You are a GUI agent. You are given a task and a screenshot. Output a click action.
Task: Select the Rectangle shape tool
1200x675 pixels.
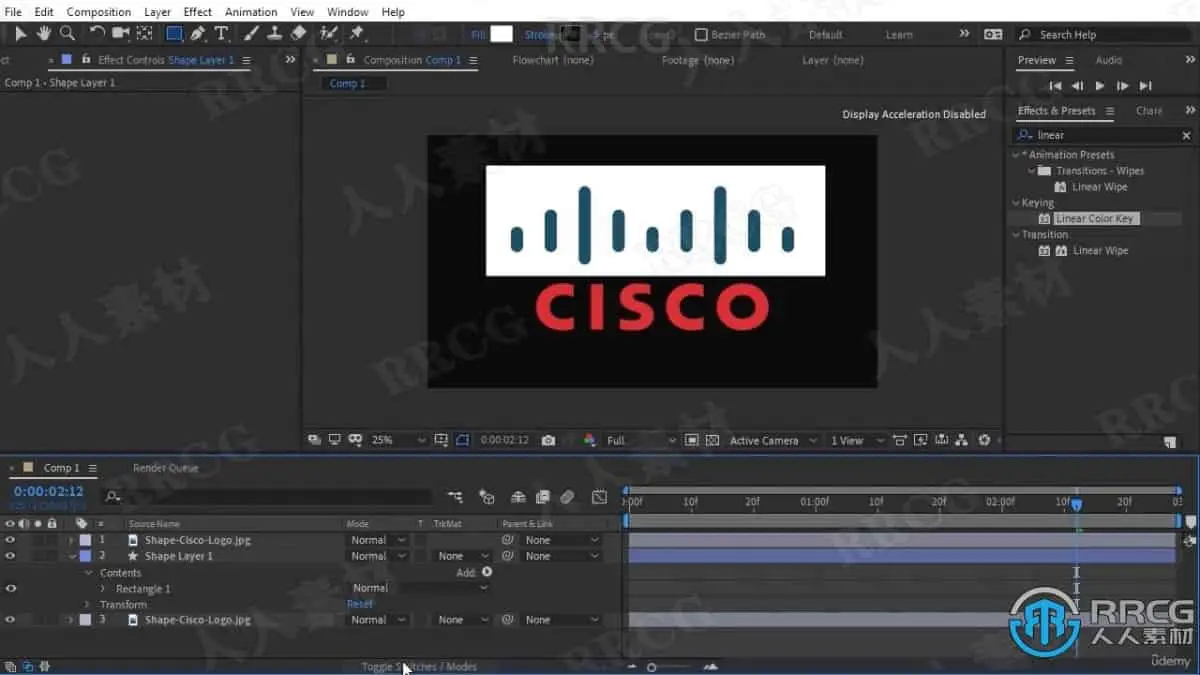pos(174,34)
